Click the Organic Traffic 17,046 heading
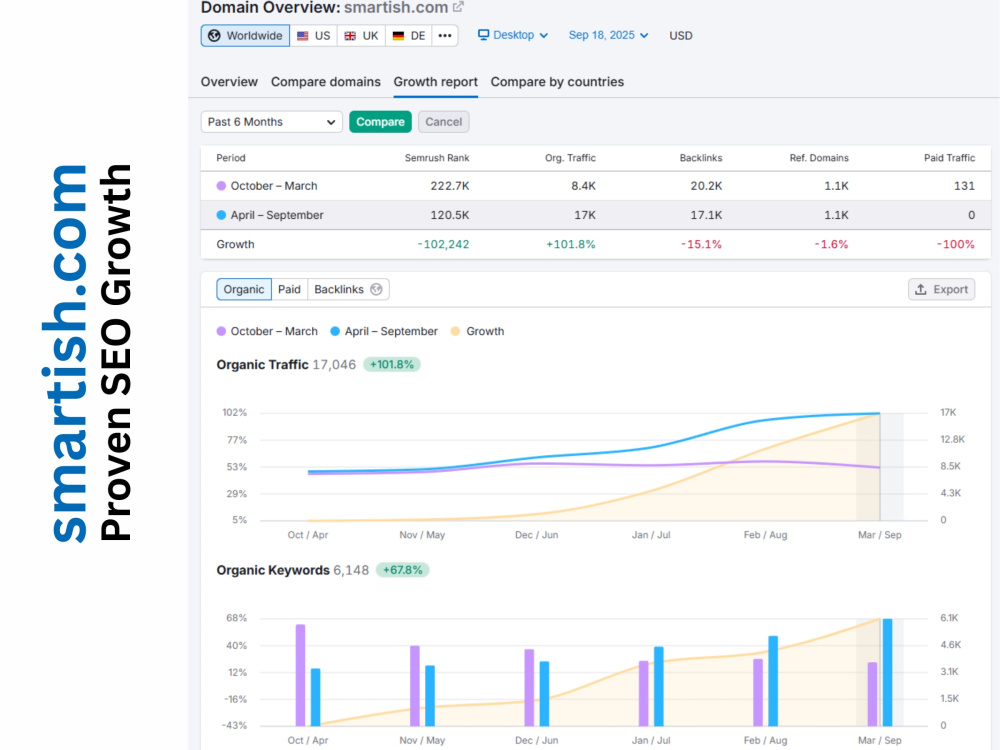1000x750 pixels. pyautogui.click(x=286, y=365)
